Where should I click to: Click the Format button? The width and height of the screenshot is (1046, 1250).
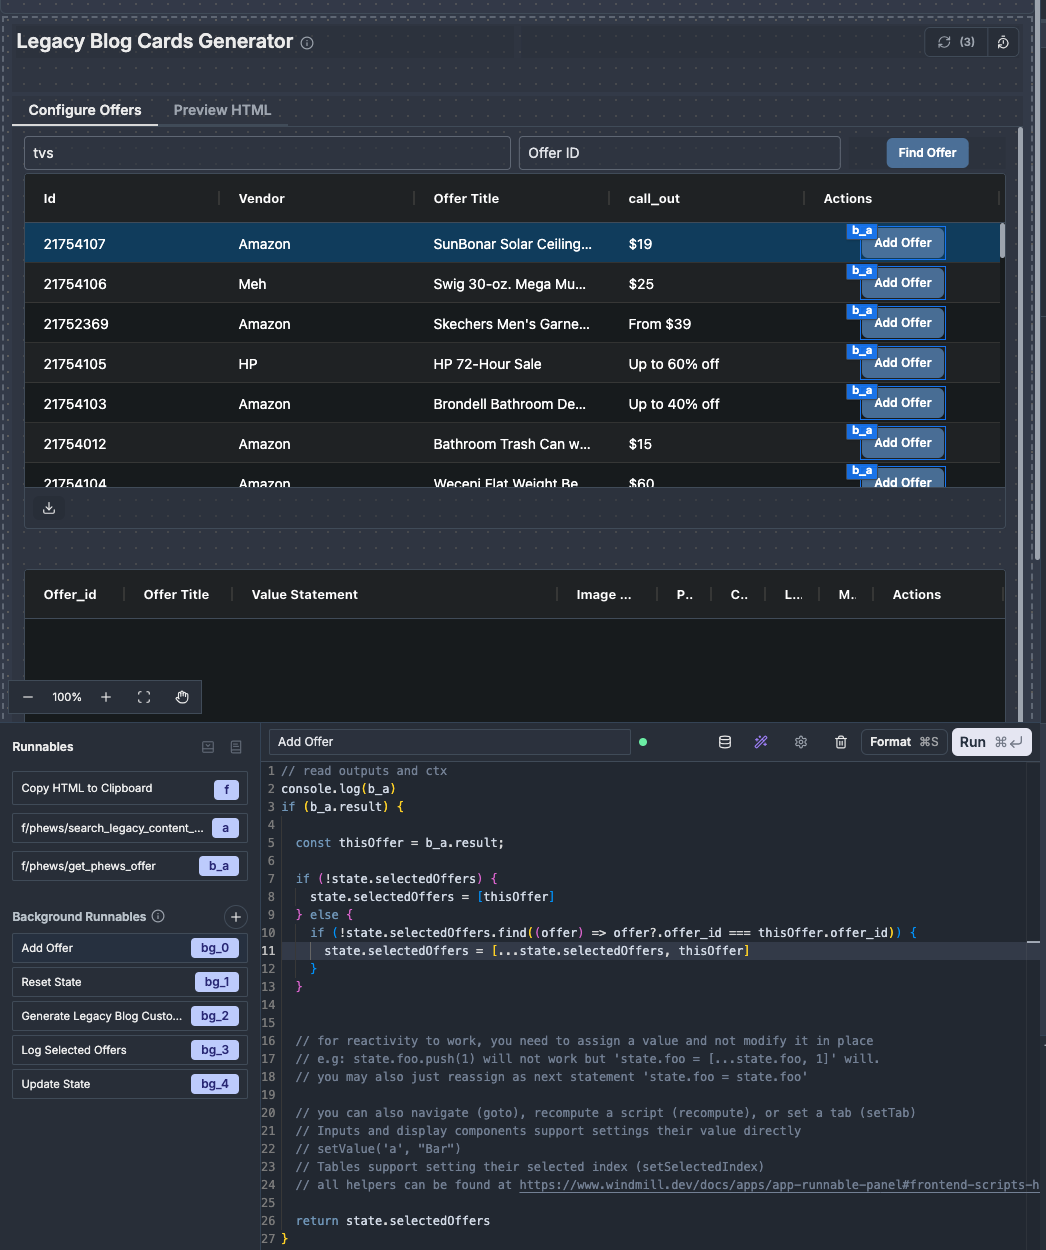(x=904, y=742)
